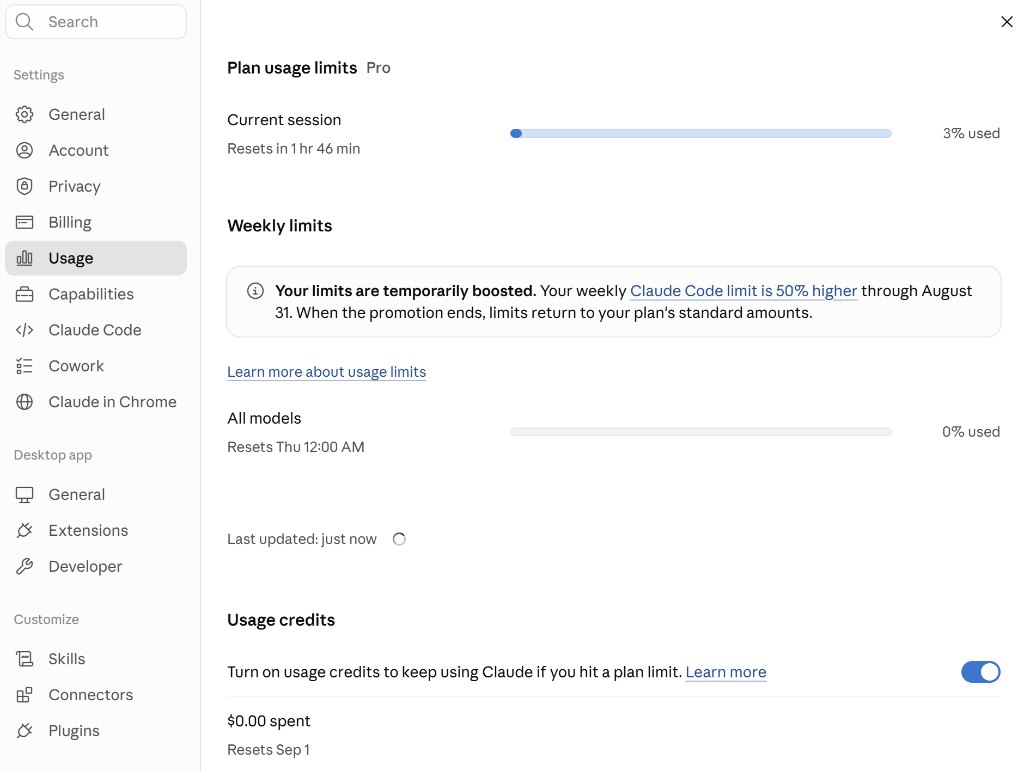
Task: Click the General gear icon under Settings
Action: pyautogui.click(x=24, y=114)
